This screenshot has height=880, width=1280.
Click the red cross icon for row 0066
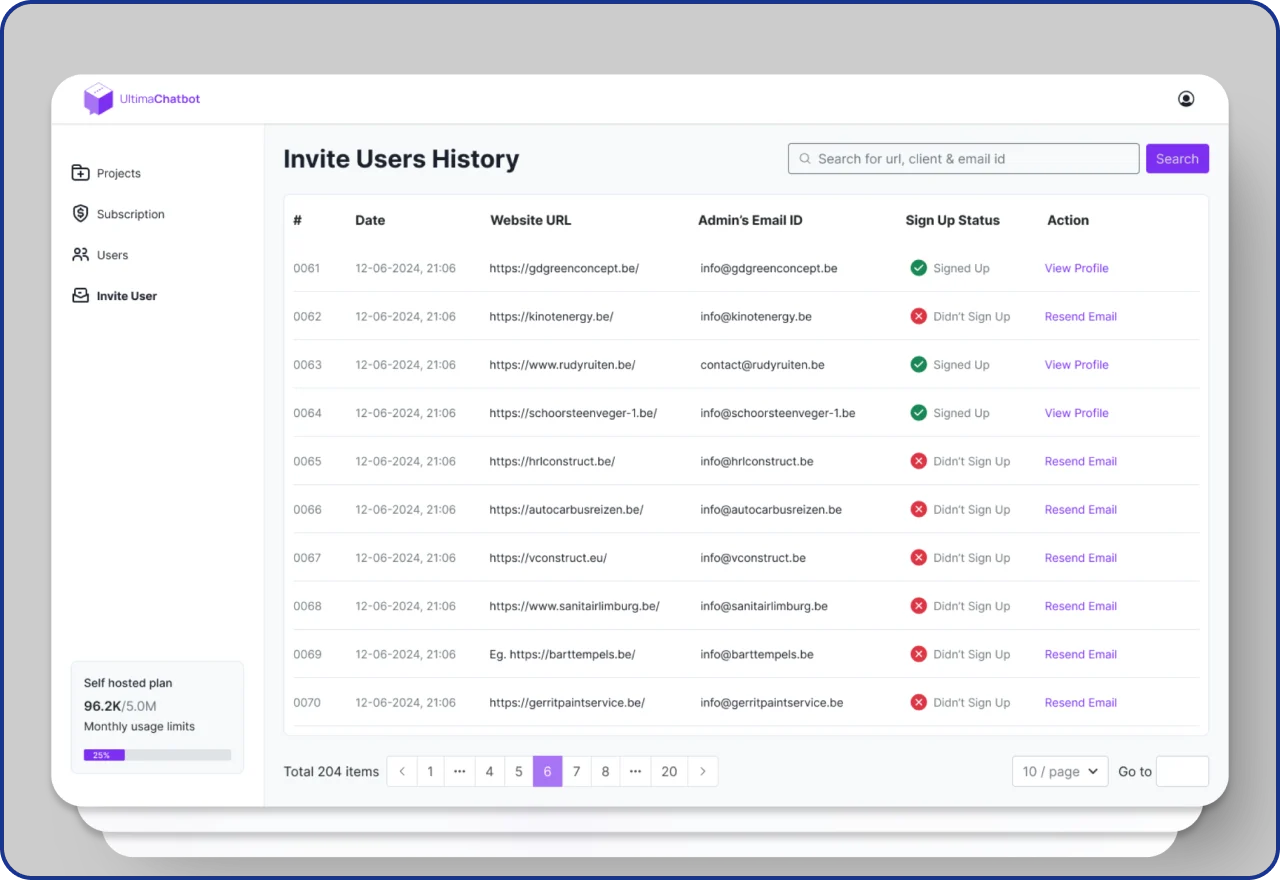pyautogui.click(x=918, y=510)
